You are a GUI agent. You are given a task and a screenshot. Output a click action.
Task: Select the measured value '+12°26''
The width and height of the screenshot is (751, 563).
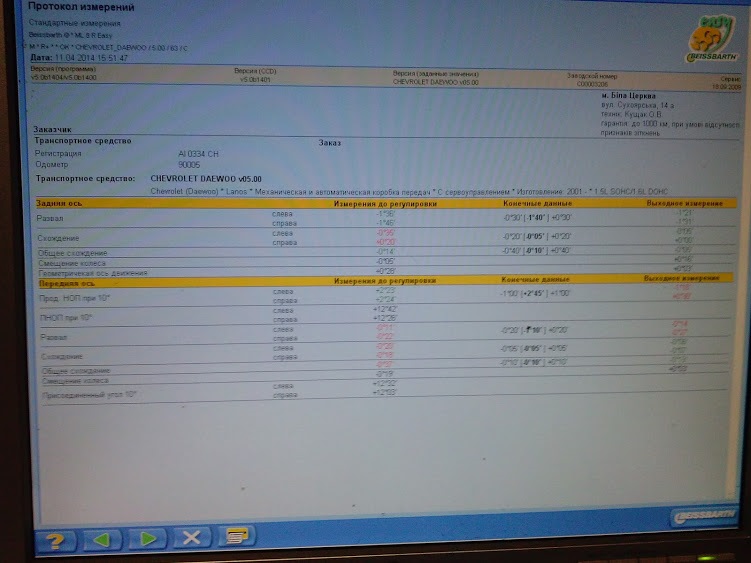[385, 318]
